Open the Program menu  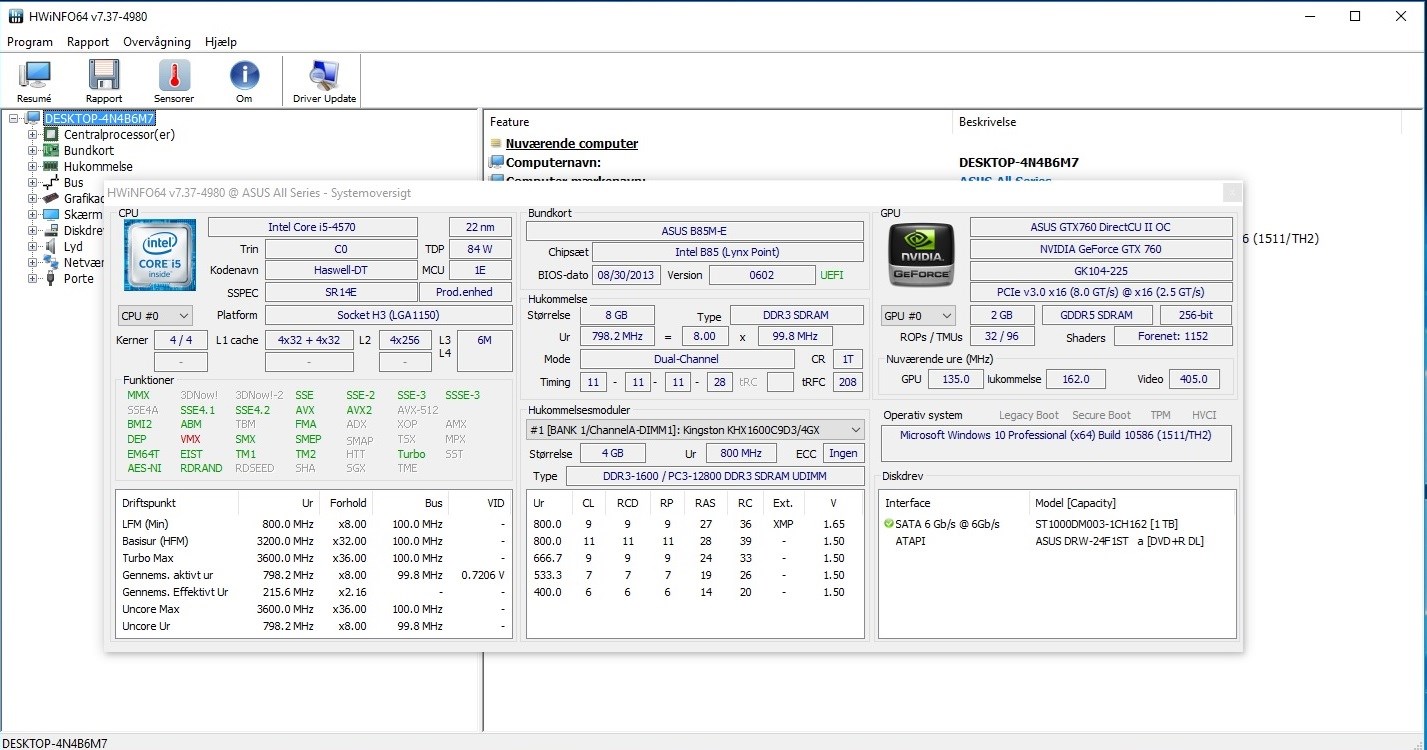[30, 42]
